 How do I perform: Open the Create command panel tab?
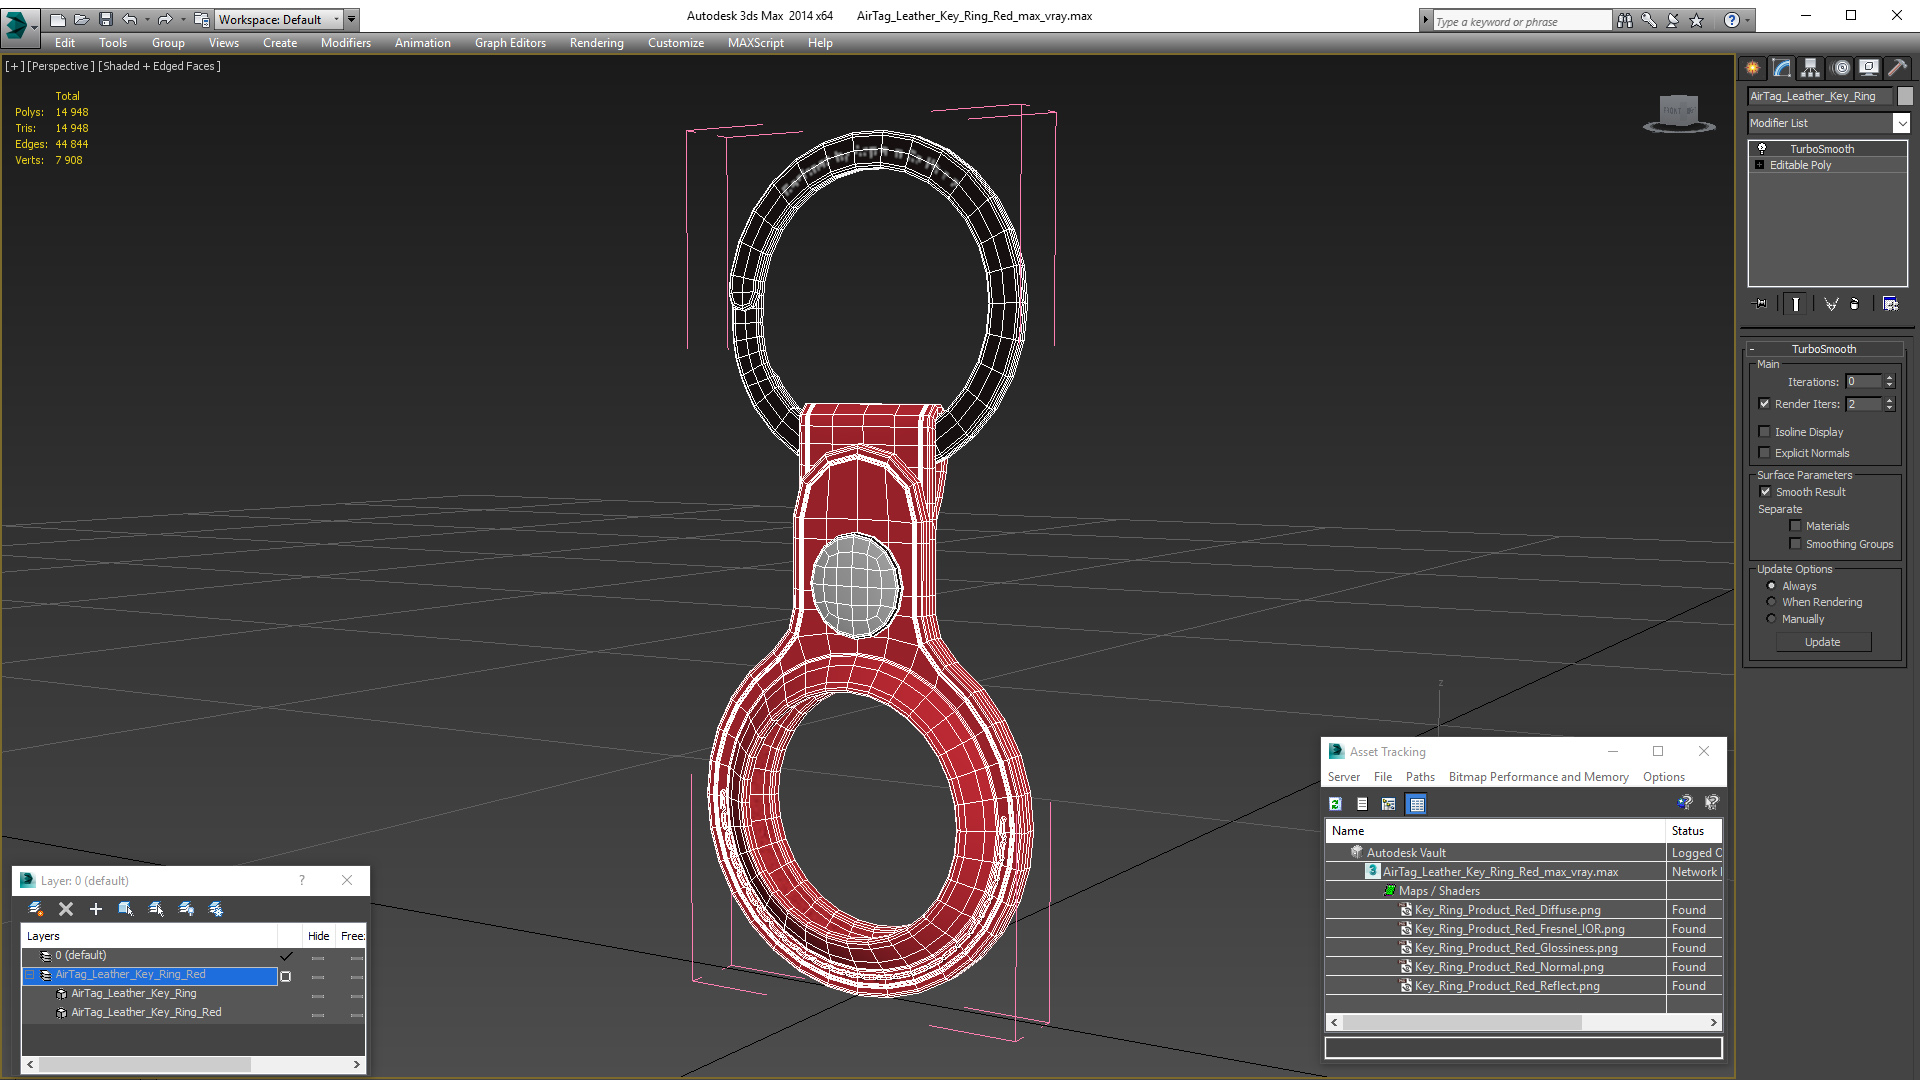[x=1752, y=68]
